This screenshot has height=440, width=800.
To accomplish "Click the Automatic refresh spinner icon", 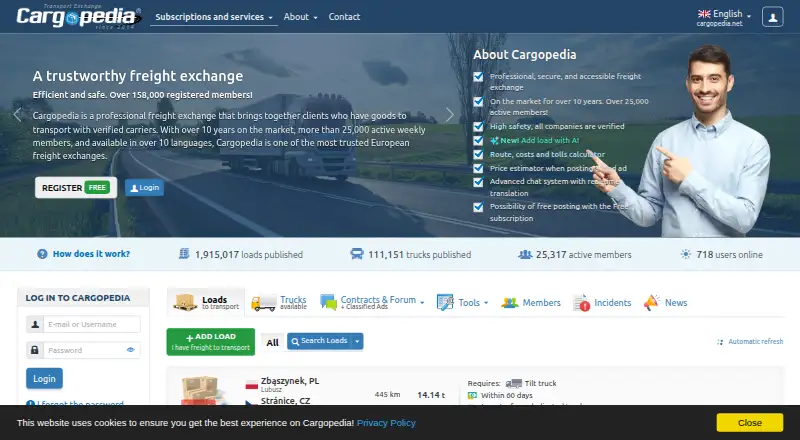I will pos(720,342).
